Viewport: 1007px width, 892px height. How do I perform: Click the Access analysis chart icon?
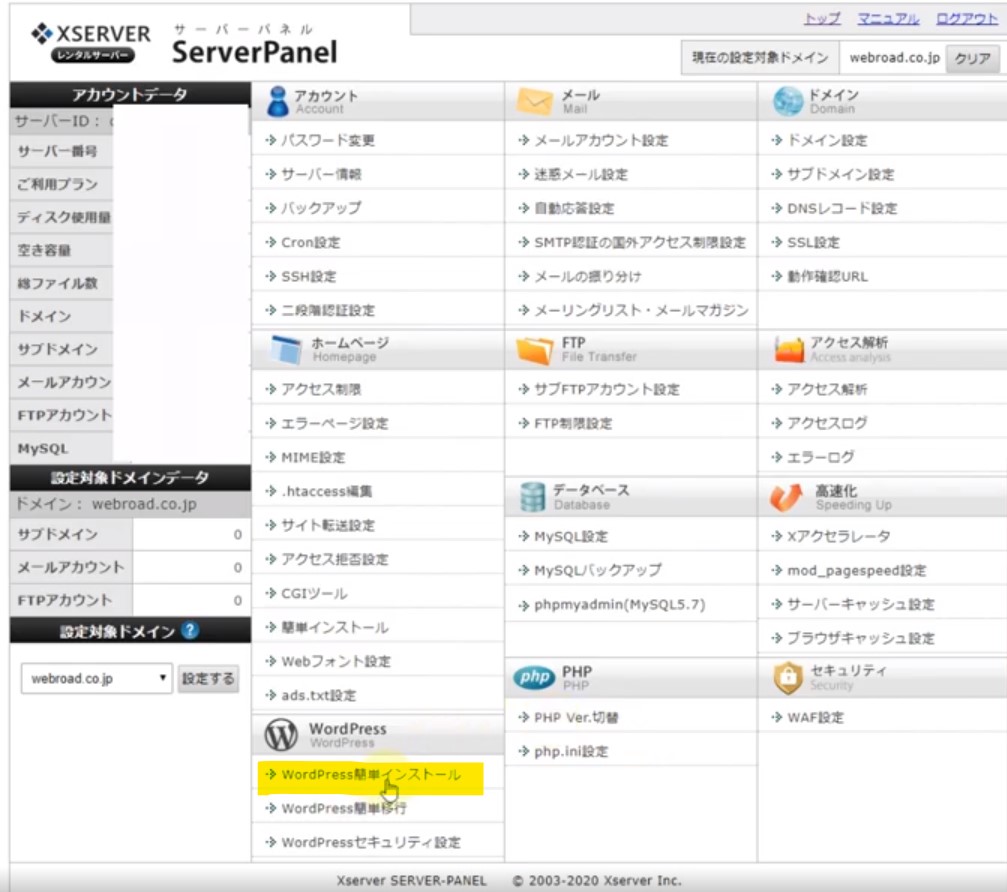pyautogui.click(x=789, y=349)
